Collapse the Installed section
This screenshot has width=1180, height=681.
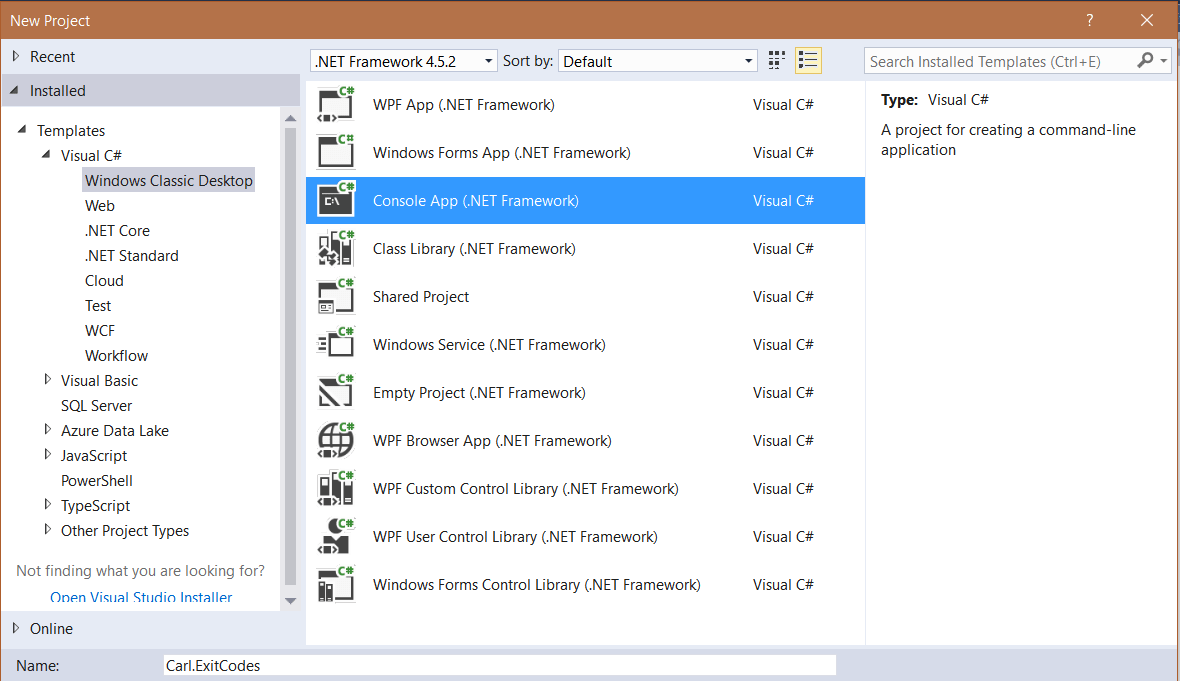click(x=14, y=90)
